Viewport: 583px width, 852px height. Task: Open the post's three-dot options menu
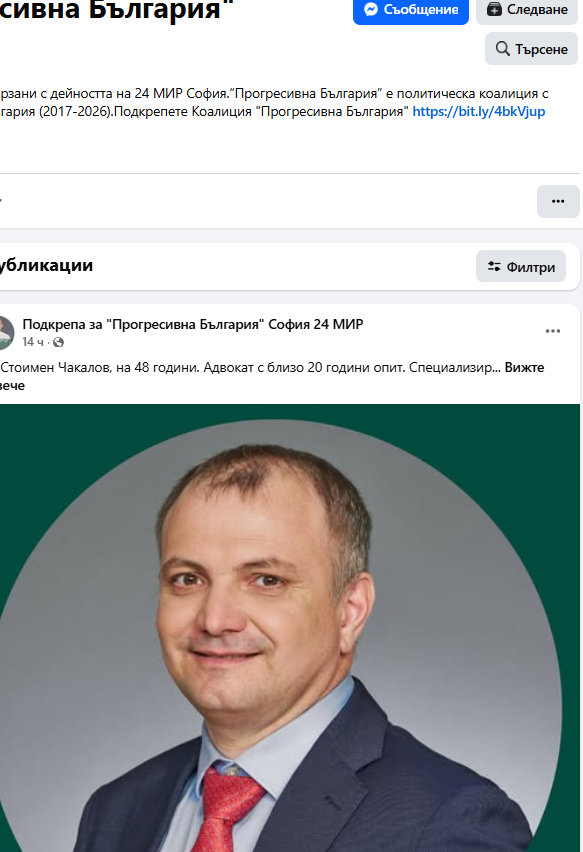pyautogui.click(x=553, y=331)
